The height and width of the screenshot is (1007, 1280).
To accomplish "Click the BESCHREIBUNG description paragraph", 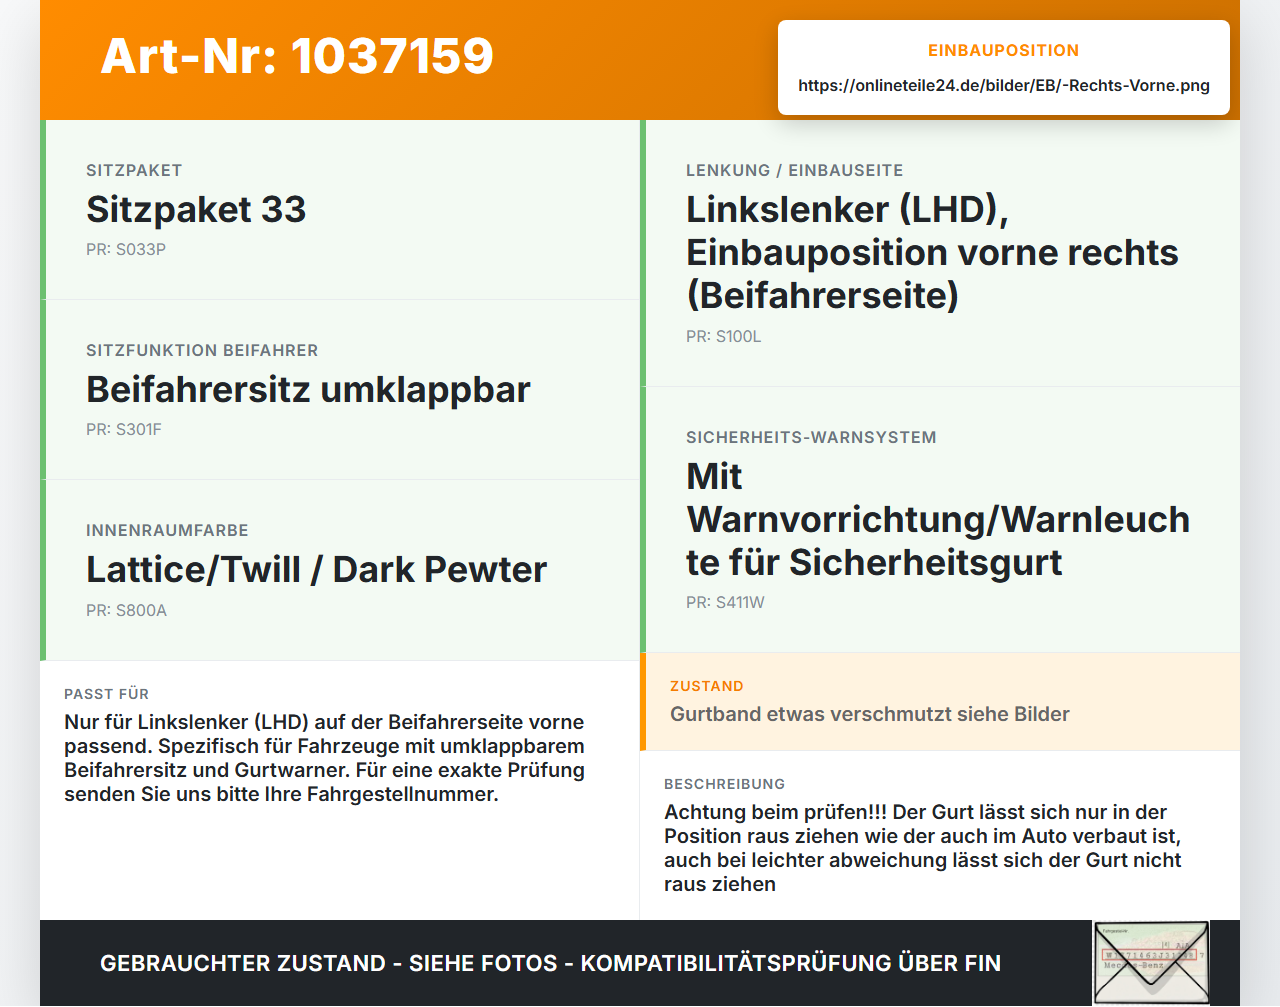I will coord(923,848).
